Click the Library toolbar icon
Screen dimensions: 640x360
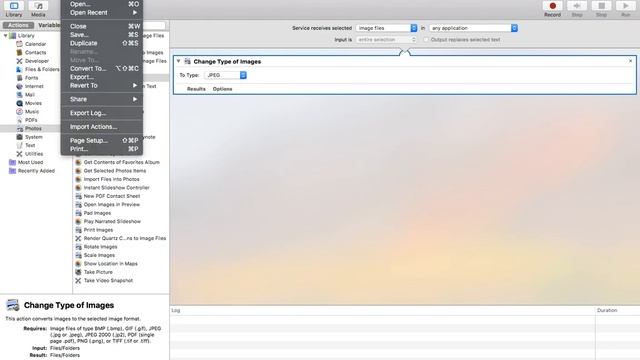pos(14,6)
